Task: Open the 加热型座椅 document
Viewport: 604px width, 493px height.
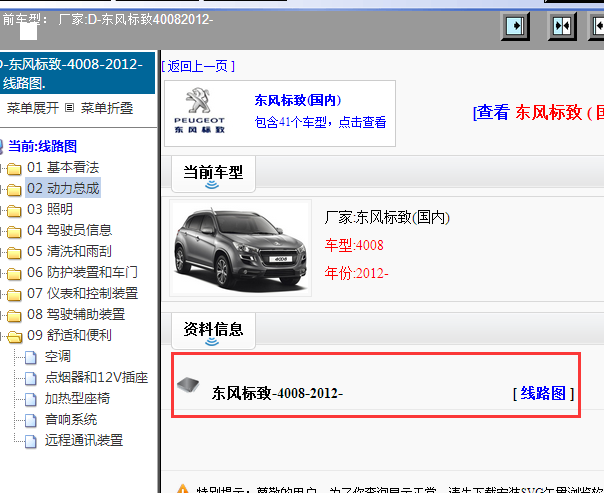Action: pyautogui.click(x=77, y=398)
